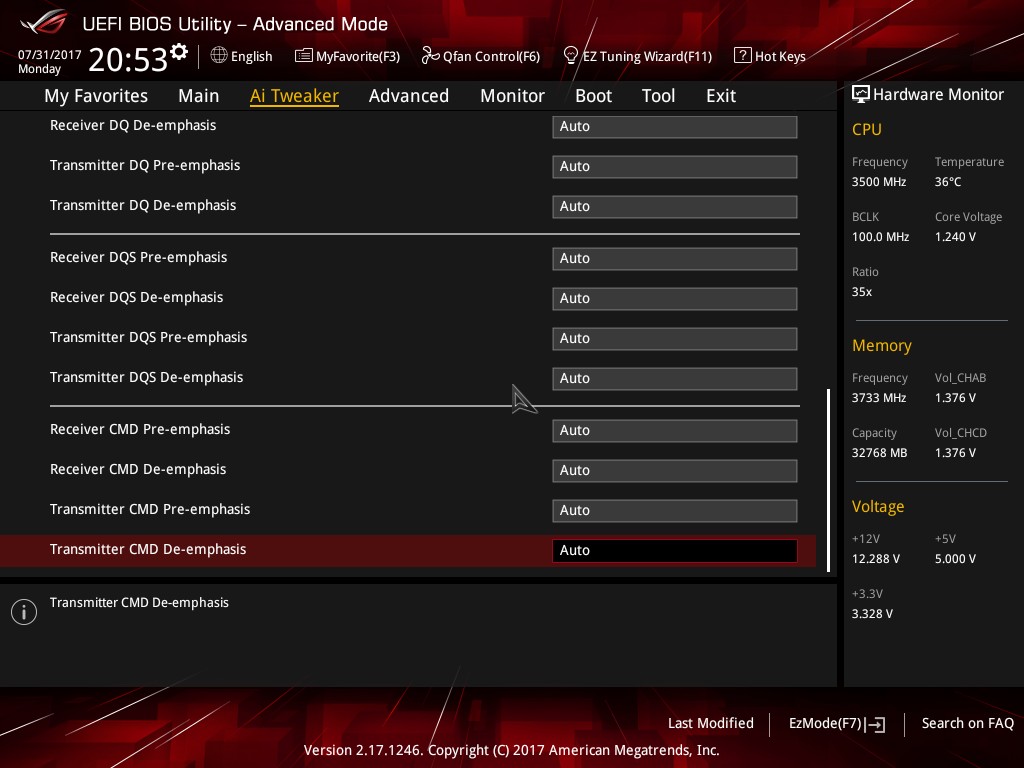Click memory frequency value 3733 MHz
This screenshot has height=768, width=1024.
pyautogui.click(x=879, y=398)
